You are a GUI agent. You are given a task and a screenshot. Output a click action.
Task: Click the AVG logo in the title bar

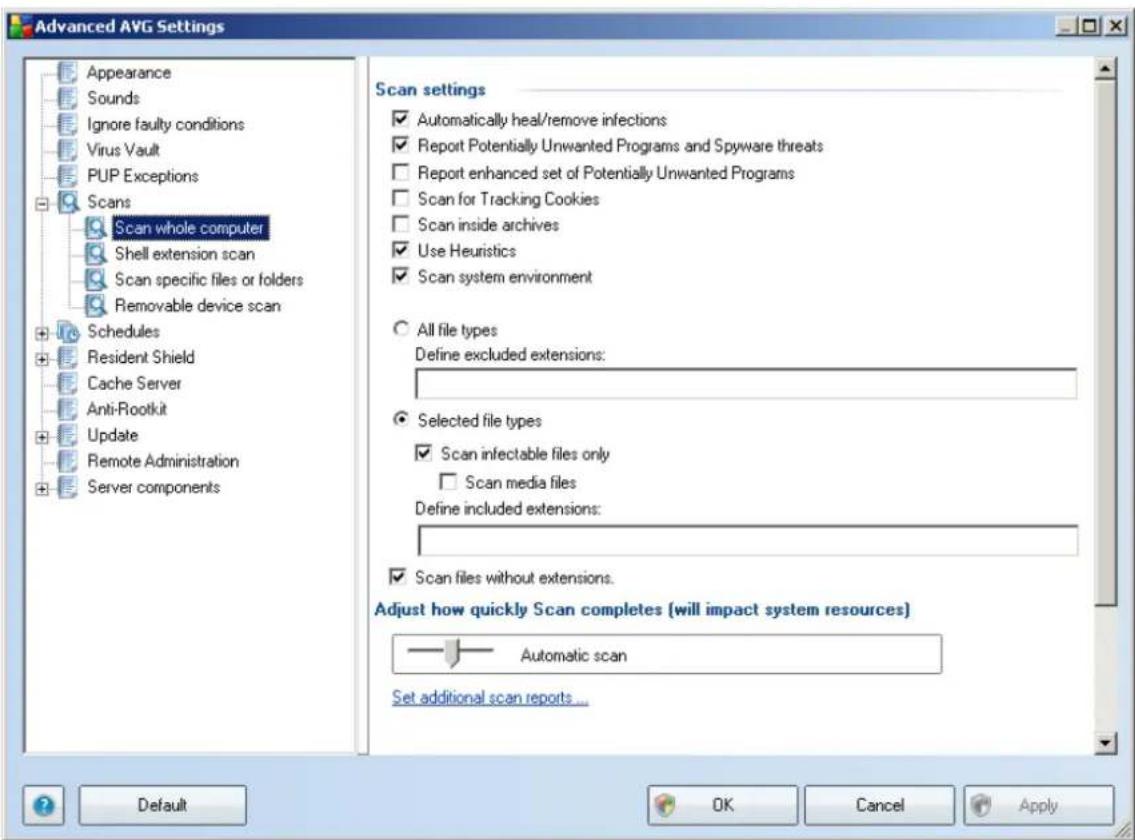tap(20, 26)
